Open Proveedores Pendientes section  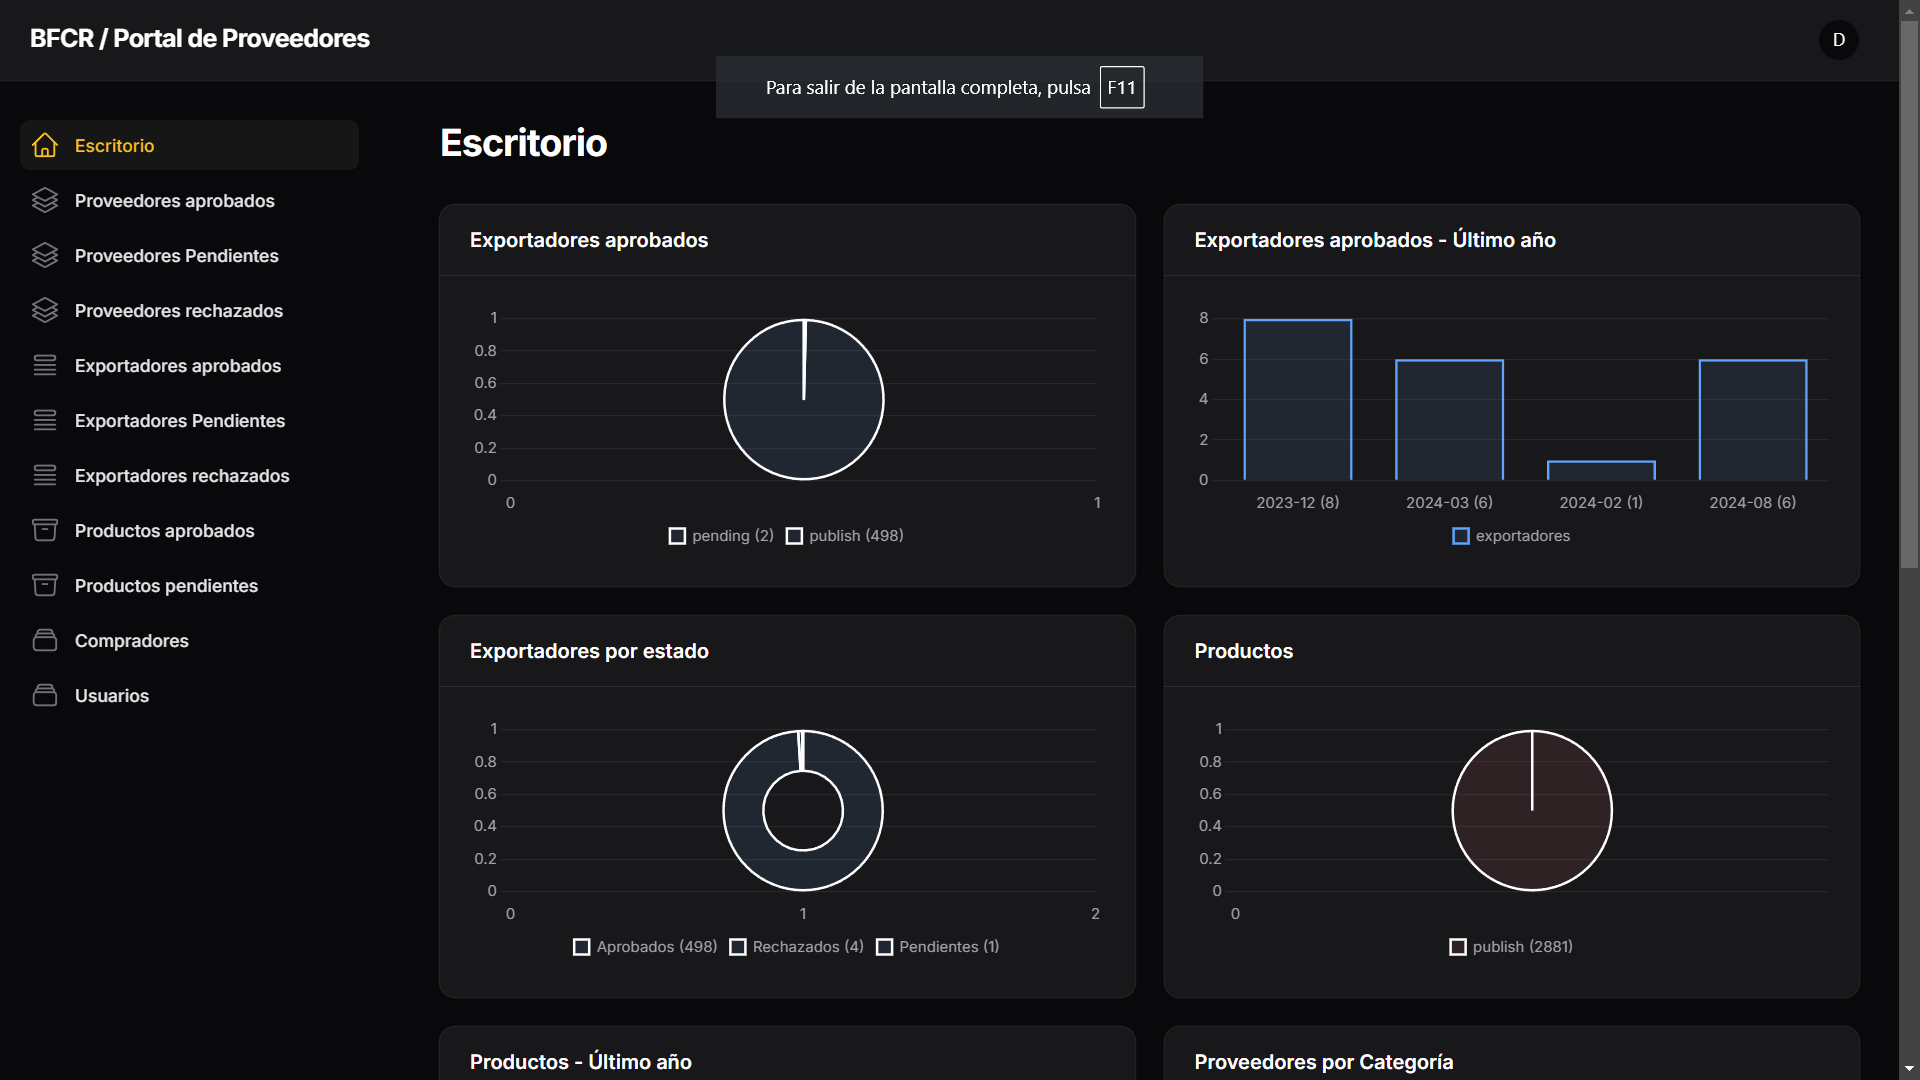(189, 255)
